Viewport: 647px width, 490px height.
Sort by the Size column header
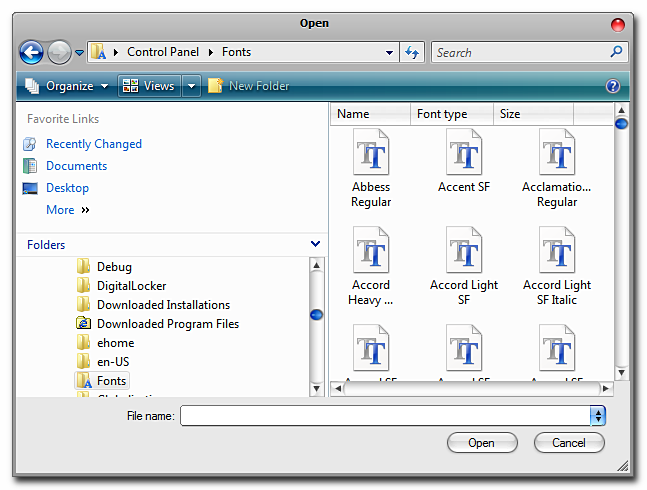[533, 114]
